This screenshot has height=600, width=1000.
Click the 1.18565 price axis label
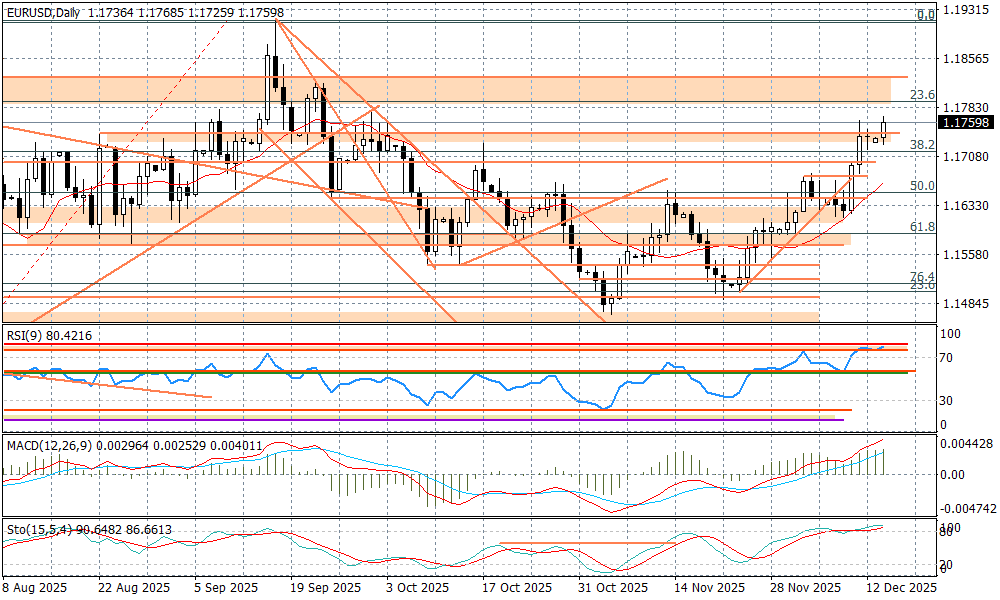965,59
